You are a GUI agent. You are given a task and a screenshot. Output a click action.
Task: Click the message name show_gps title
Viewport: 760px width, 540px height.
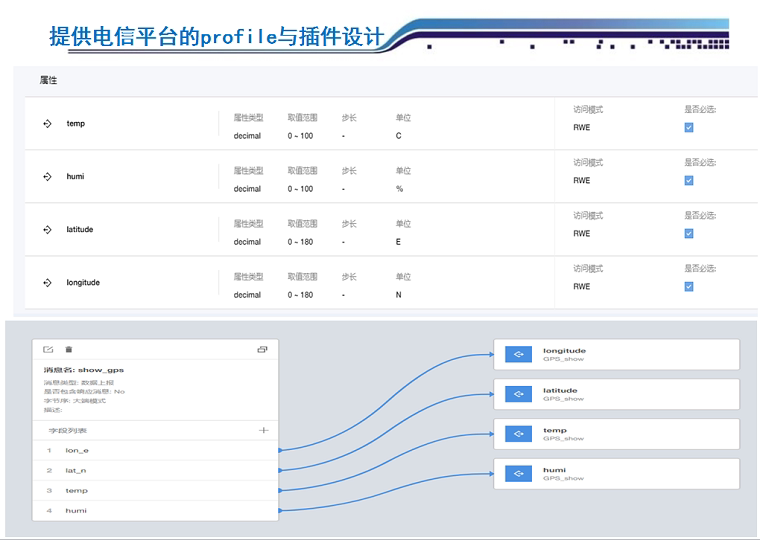84,370
